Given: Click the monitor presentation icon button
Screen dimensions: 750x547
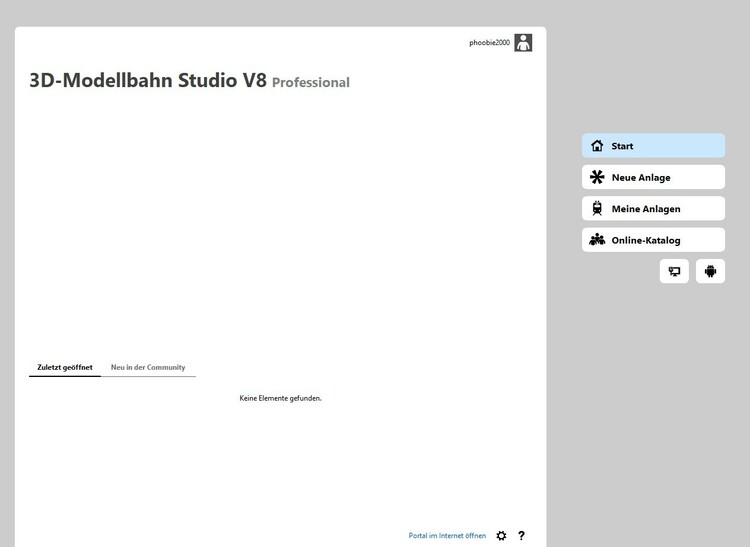Looking at the screenshot, I should pyautogui.click(x=674, y=271).
